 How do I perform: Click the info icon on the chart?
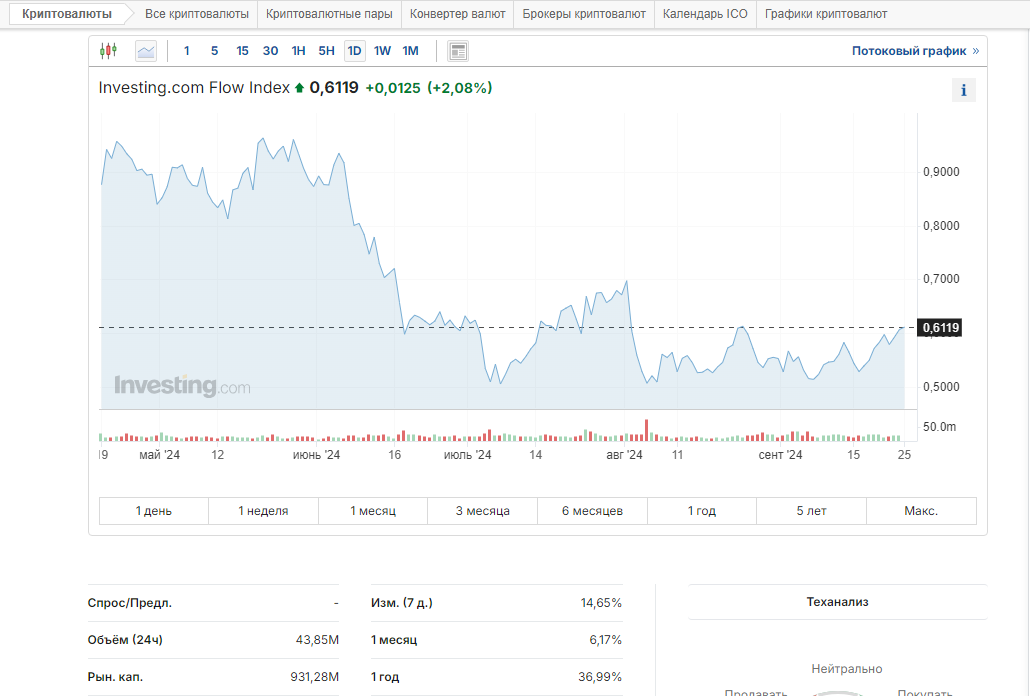(963, 91)
